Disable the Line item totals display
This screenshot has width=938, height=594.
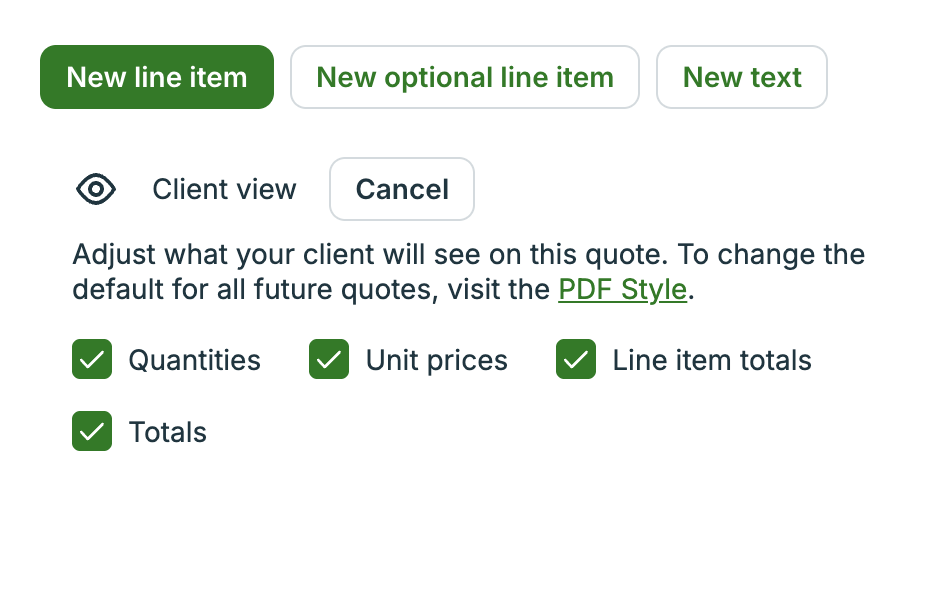pos(575,359)
